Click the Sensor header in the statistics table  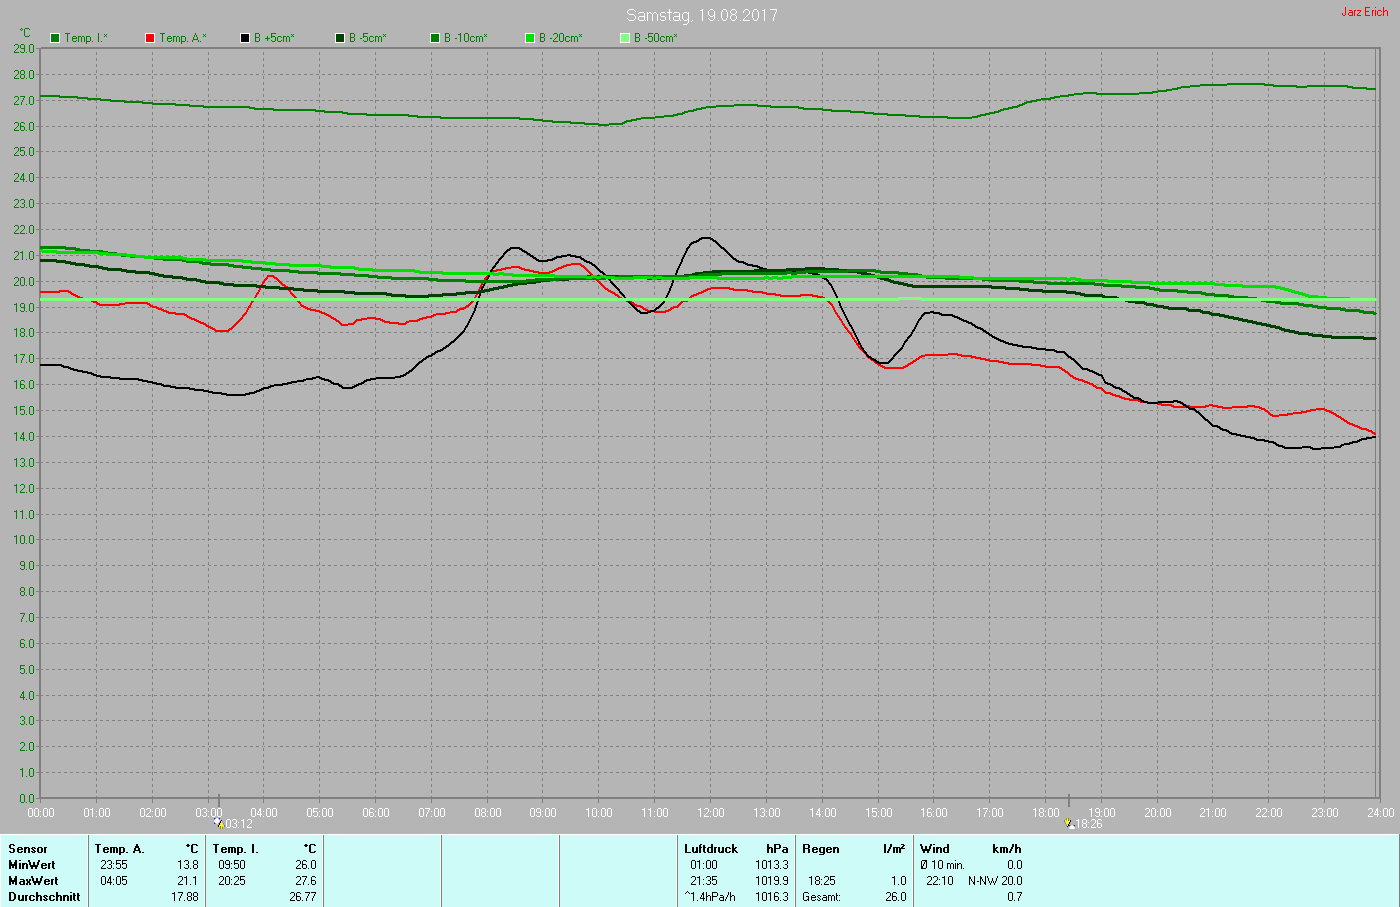coord(28,849)
